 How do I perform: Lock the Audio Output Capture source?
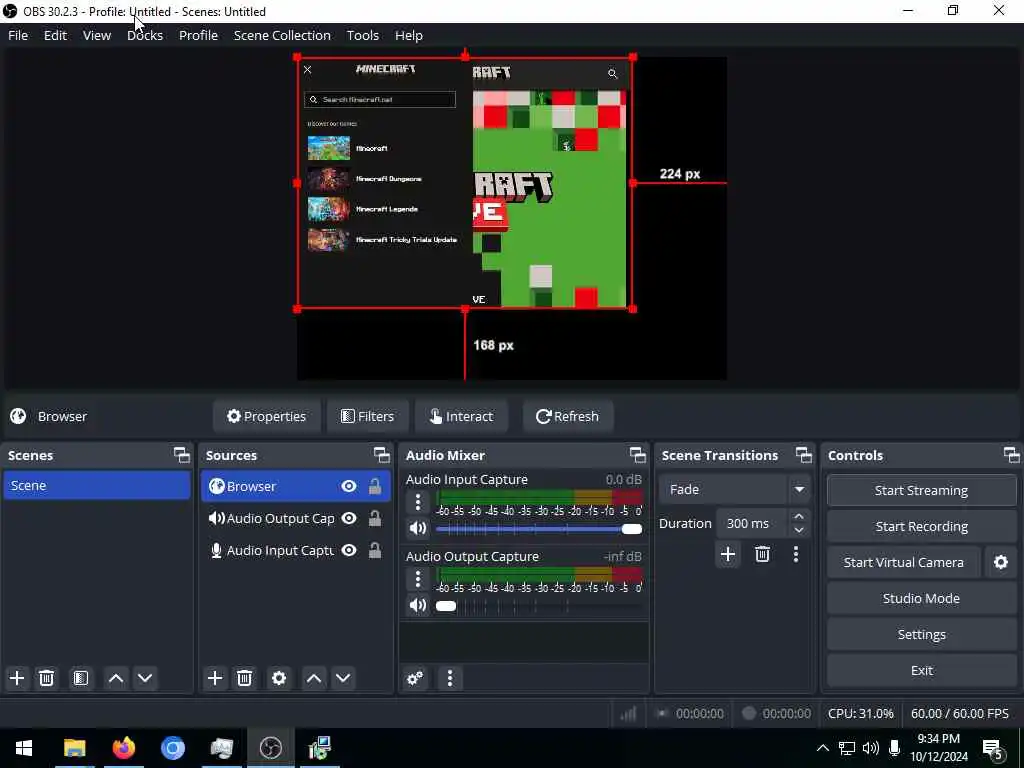[x=375, y=518]
